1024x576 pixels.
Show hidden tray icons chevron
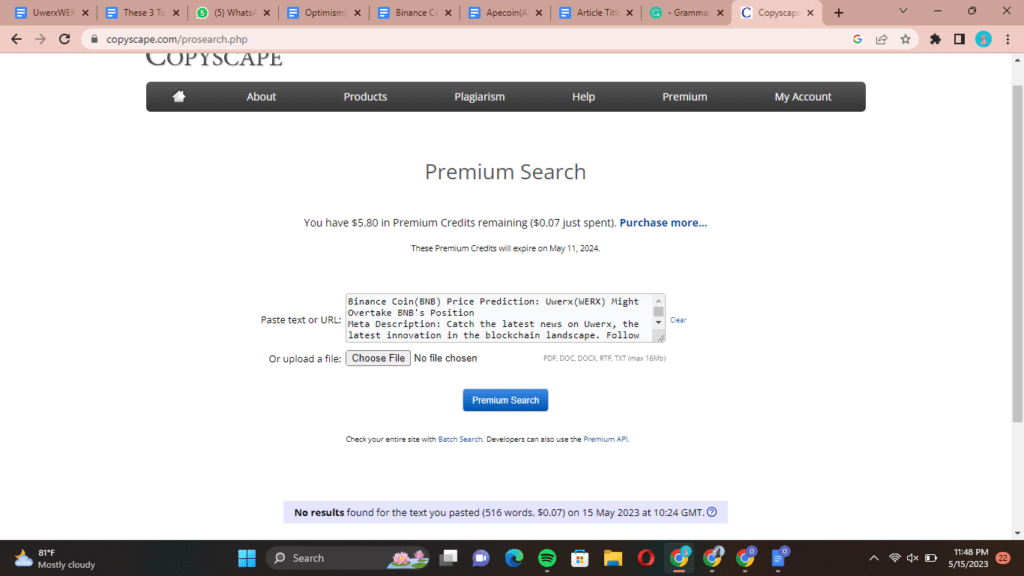(x=874, y=558)
